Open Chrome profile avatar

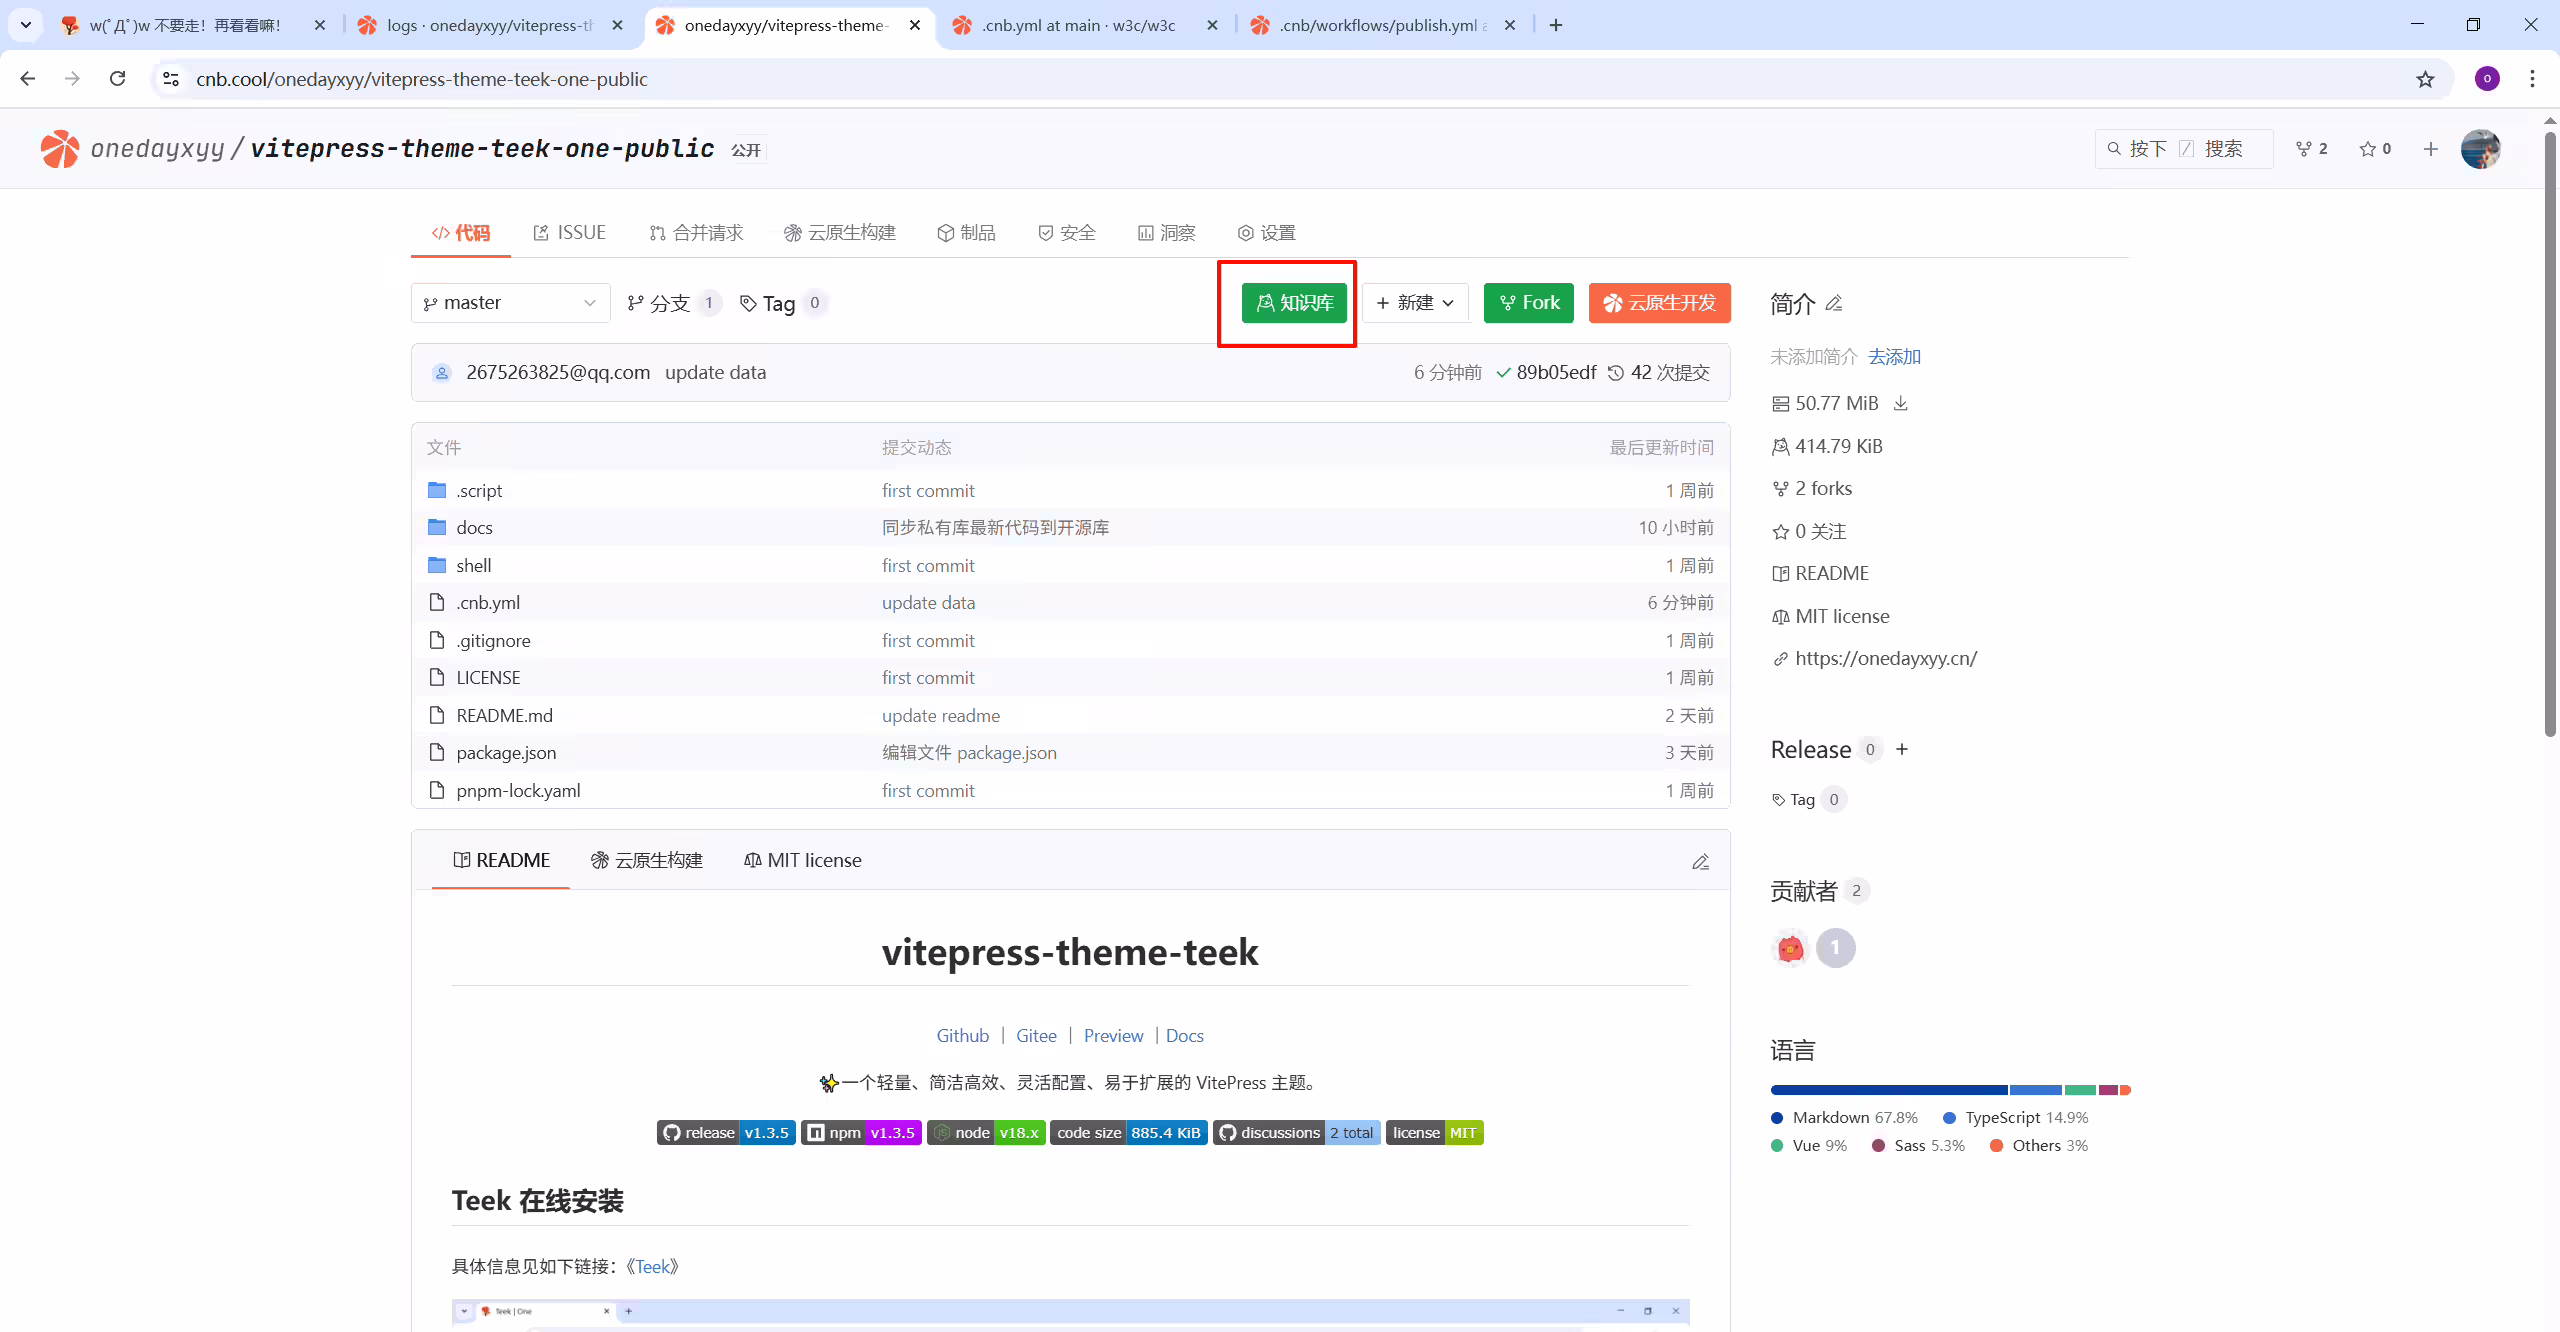coord(2487,79)
